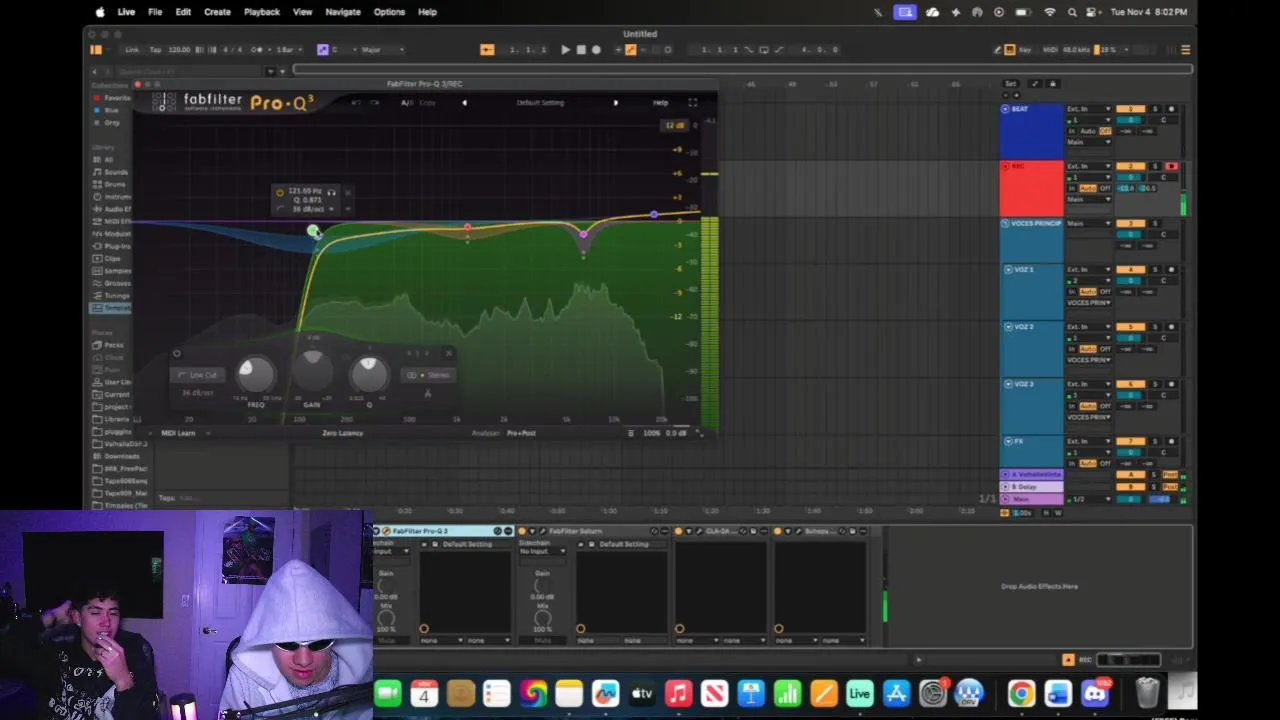Viewport: 1280px width, 720px height.
Task: Click the Play button in Ableton transport
Action: pyautogui.click(x=566, y=50)
